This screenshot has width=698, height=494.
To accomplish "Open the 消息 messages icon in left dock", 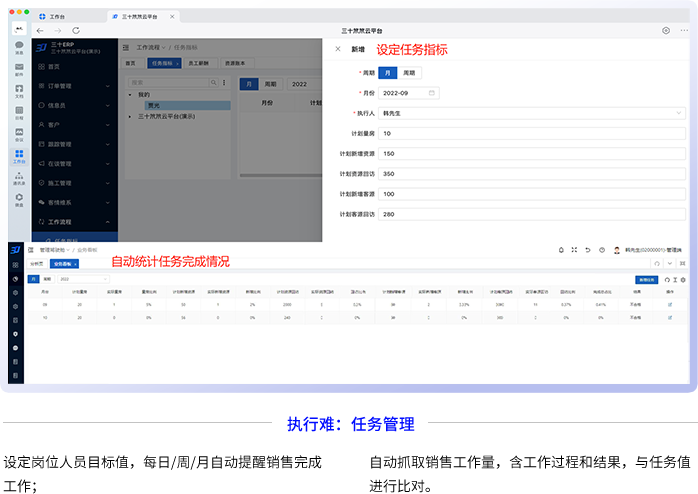I will (19, 46).
